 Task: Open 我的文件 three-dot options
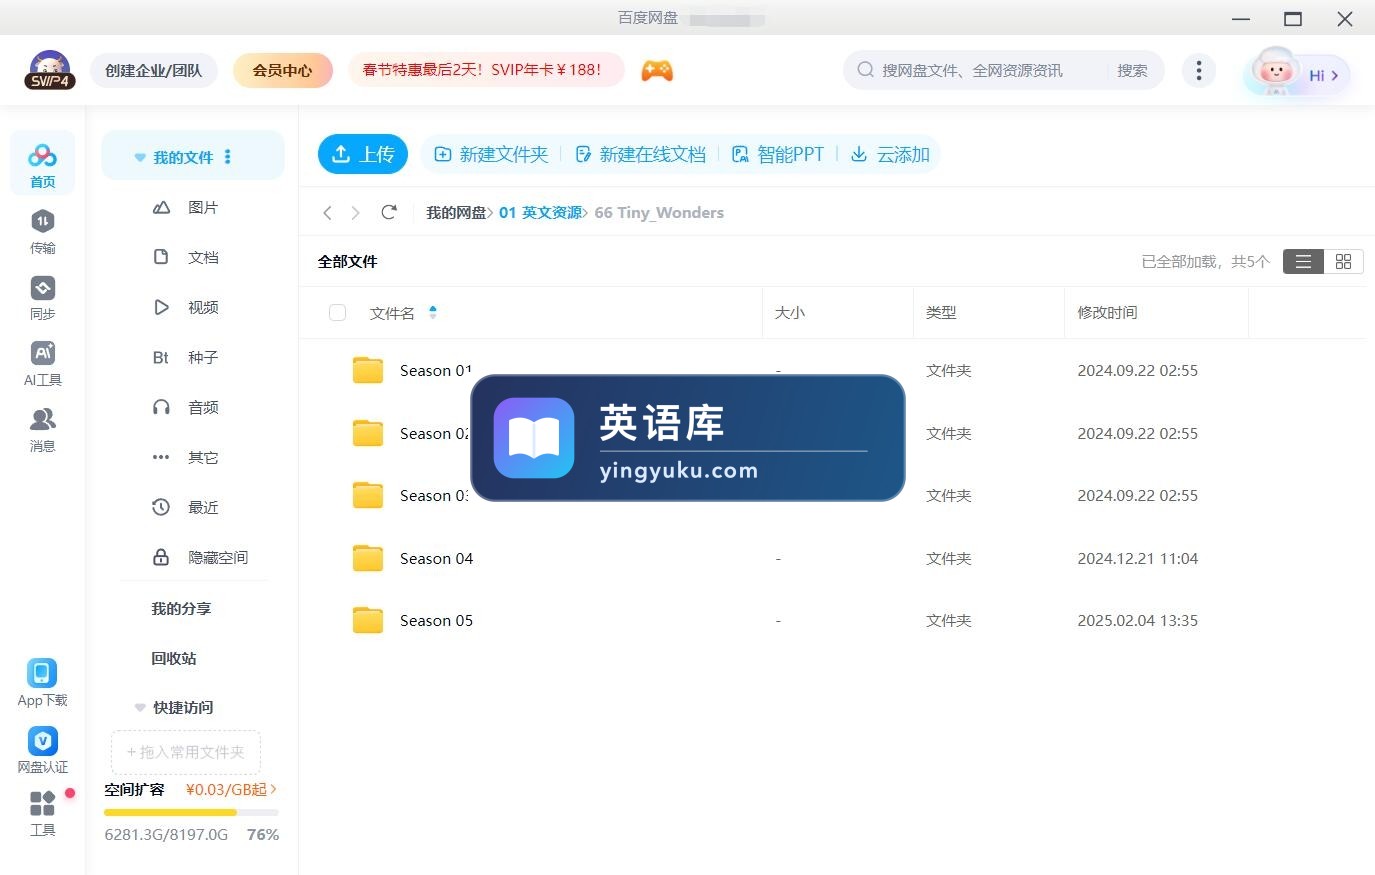tap(228, 157)
